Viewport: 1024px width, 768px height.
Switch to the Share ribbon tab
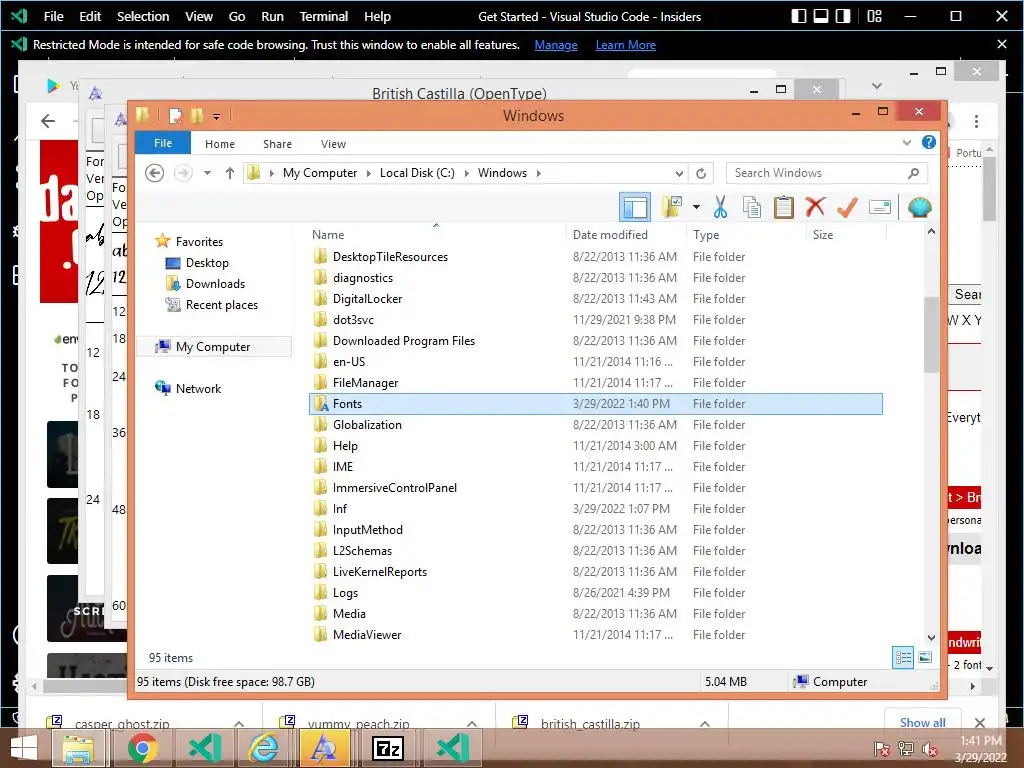click(277, 144)
